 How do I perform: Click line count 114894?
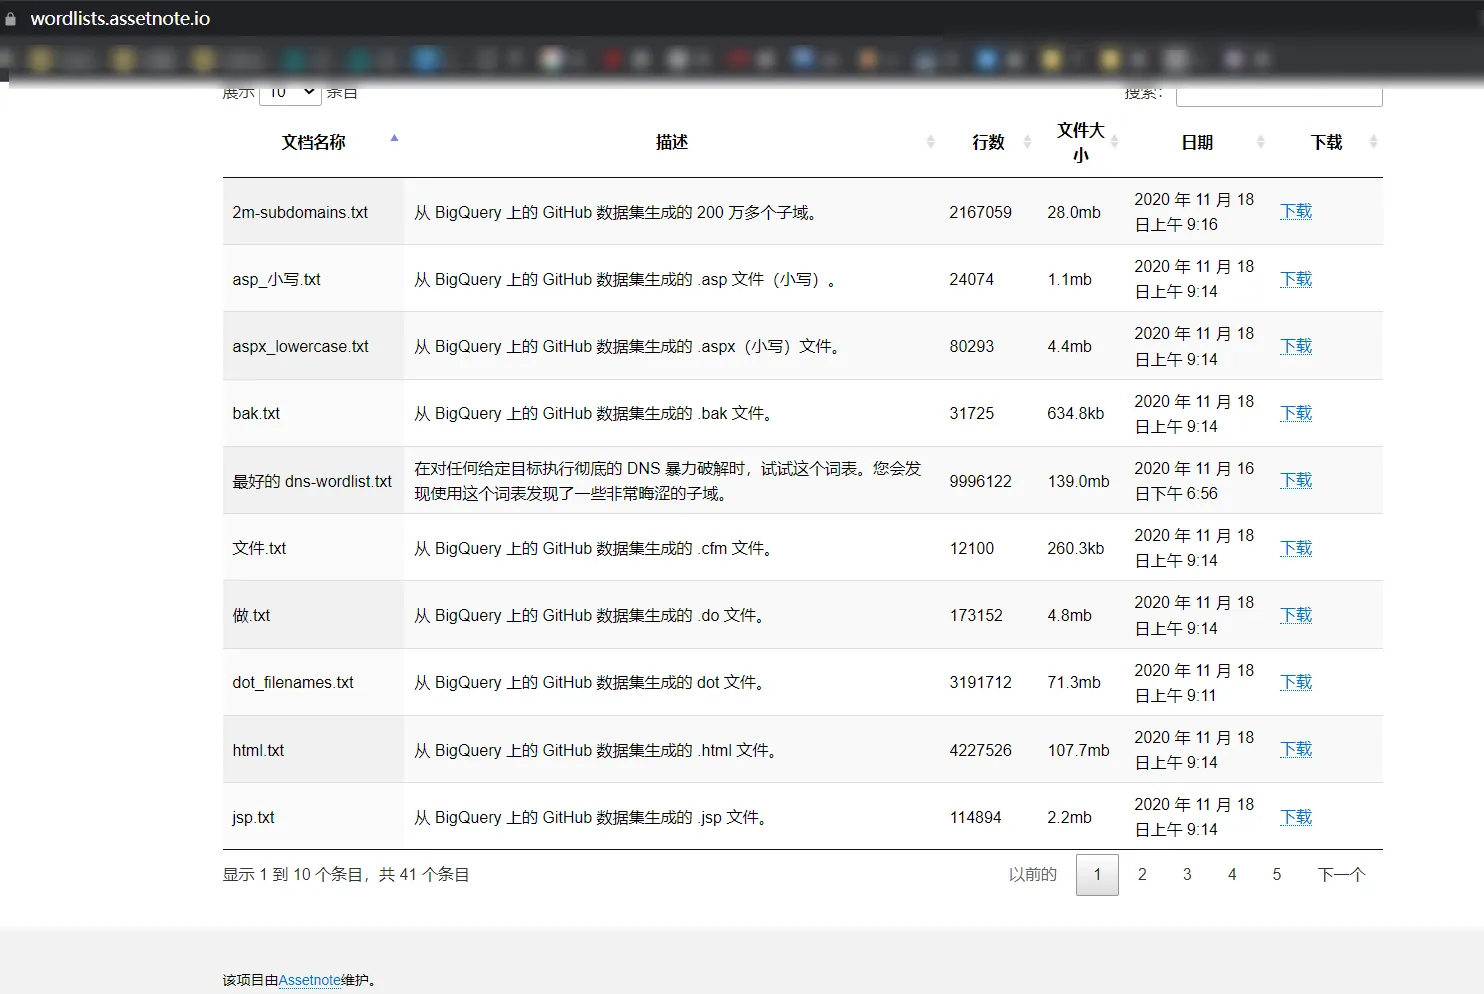click(x=975, y=817)
